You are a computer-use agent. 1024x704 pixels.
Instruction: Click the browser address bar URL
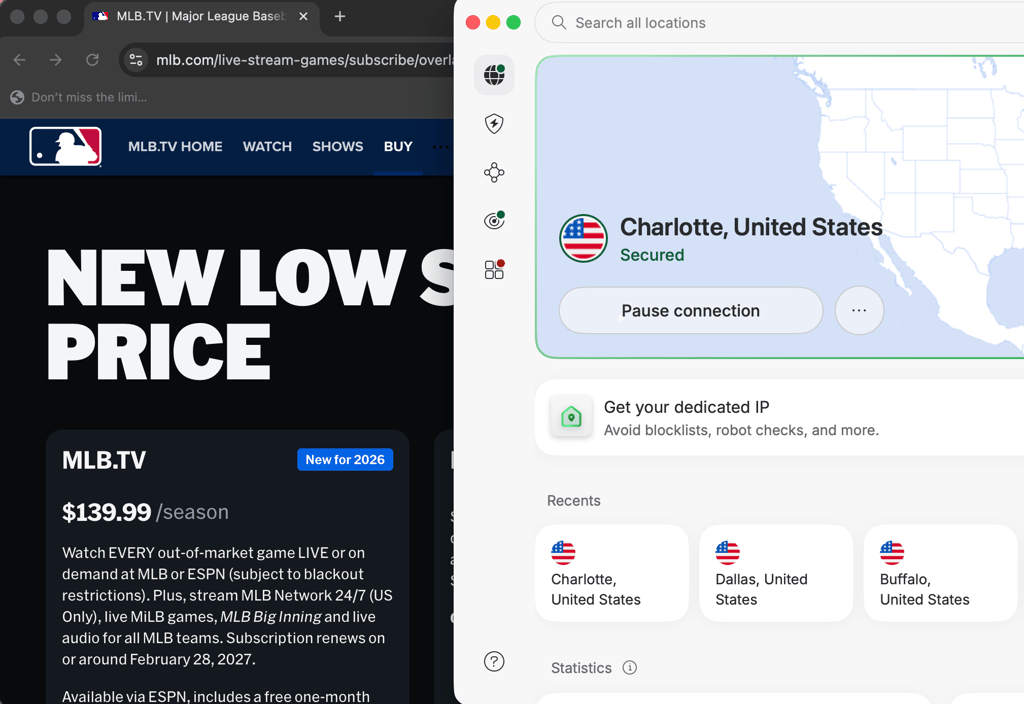point(304,60)
